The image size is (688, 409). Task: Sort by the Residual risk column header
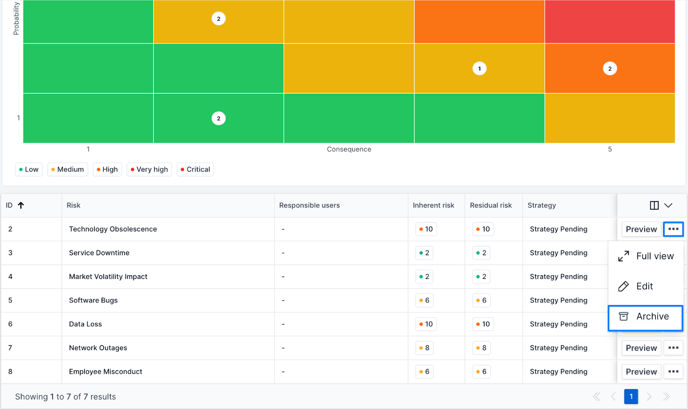(490, 205)
